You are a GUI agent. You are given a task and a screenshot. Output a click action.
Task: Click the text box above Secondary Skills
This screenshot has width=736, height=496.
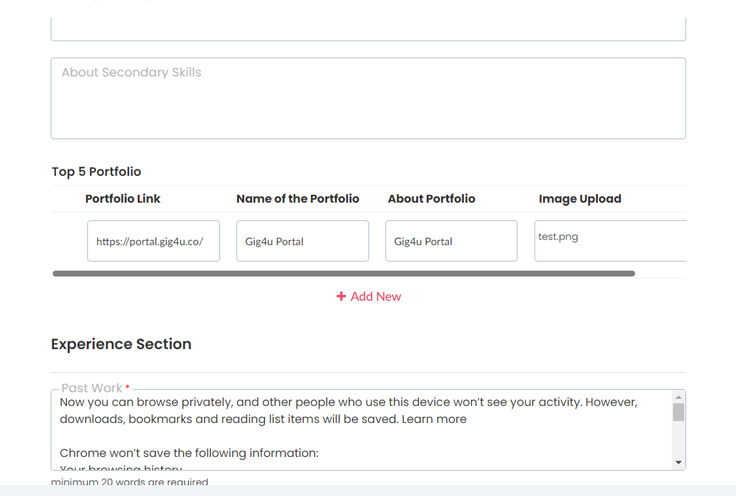click(368, 28)
